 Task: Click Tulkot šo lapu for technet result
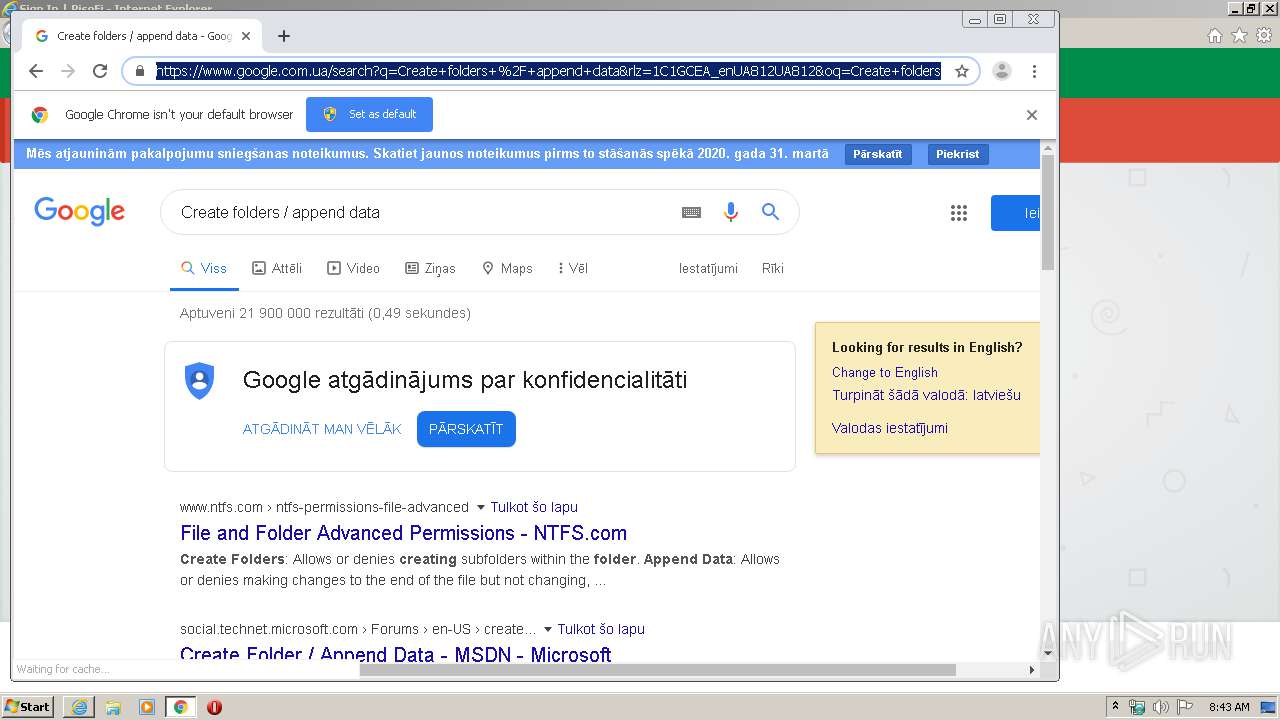click(x=601, y=629)
